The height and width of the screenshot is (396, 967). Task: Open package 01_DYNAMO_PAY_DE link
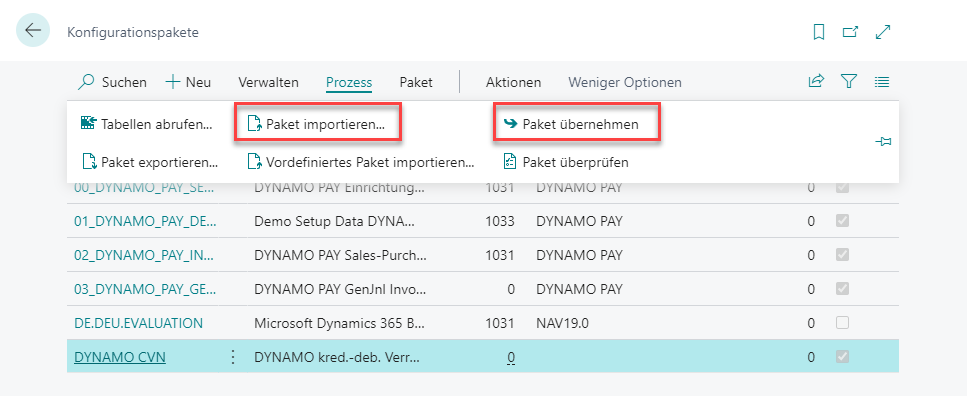(144, 221)
